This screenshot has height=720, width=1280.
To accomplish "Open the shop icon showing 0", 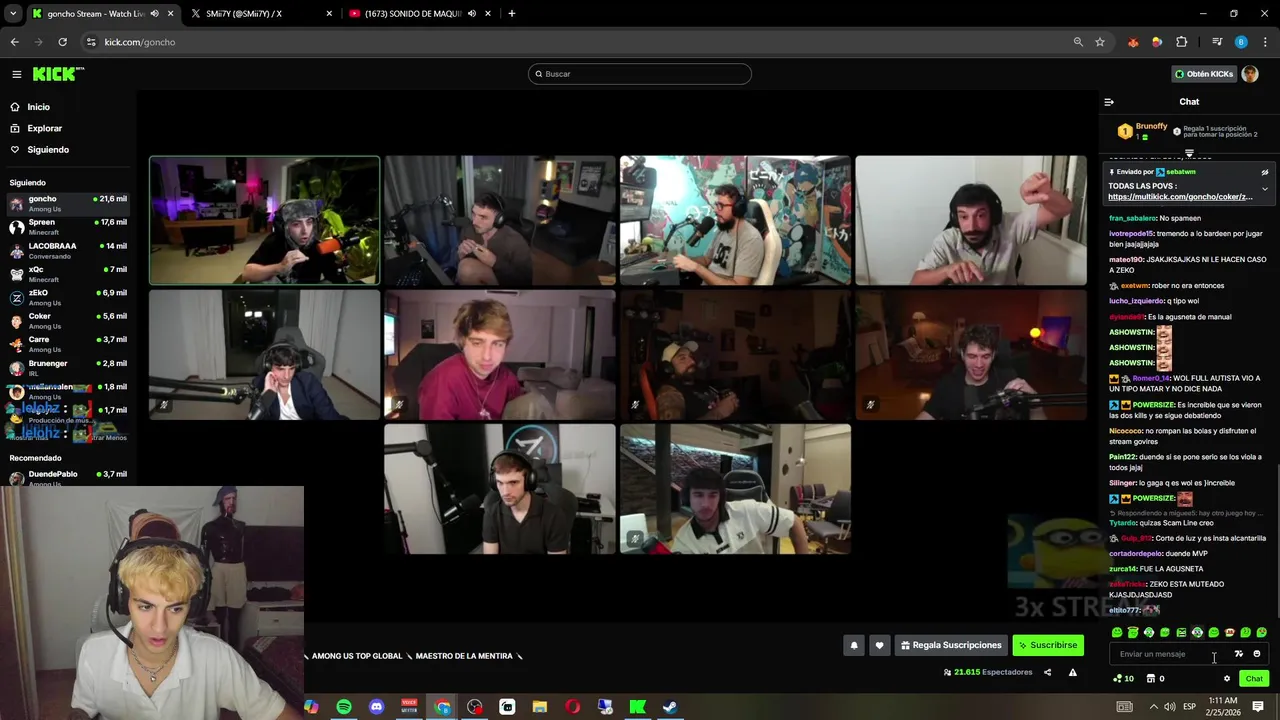I will (x=1155, y=679).
